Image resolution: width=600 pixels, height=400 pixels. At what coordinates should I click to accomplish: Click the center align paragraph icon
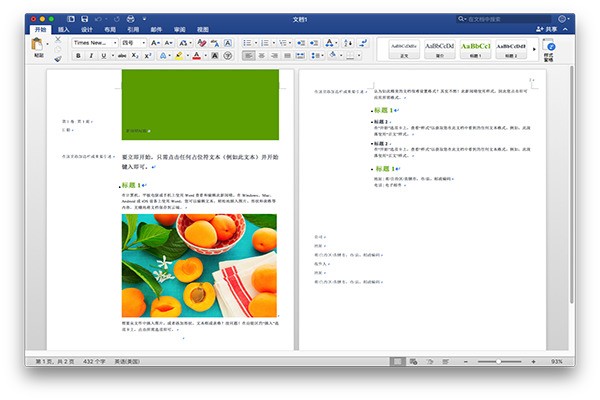point(260,57)
